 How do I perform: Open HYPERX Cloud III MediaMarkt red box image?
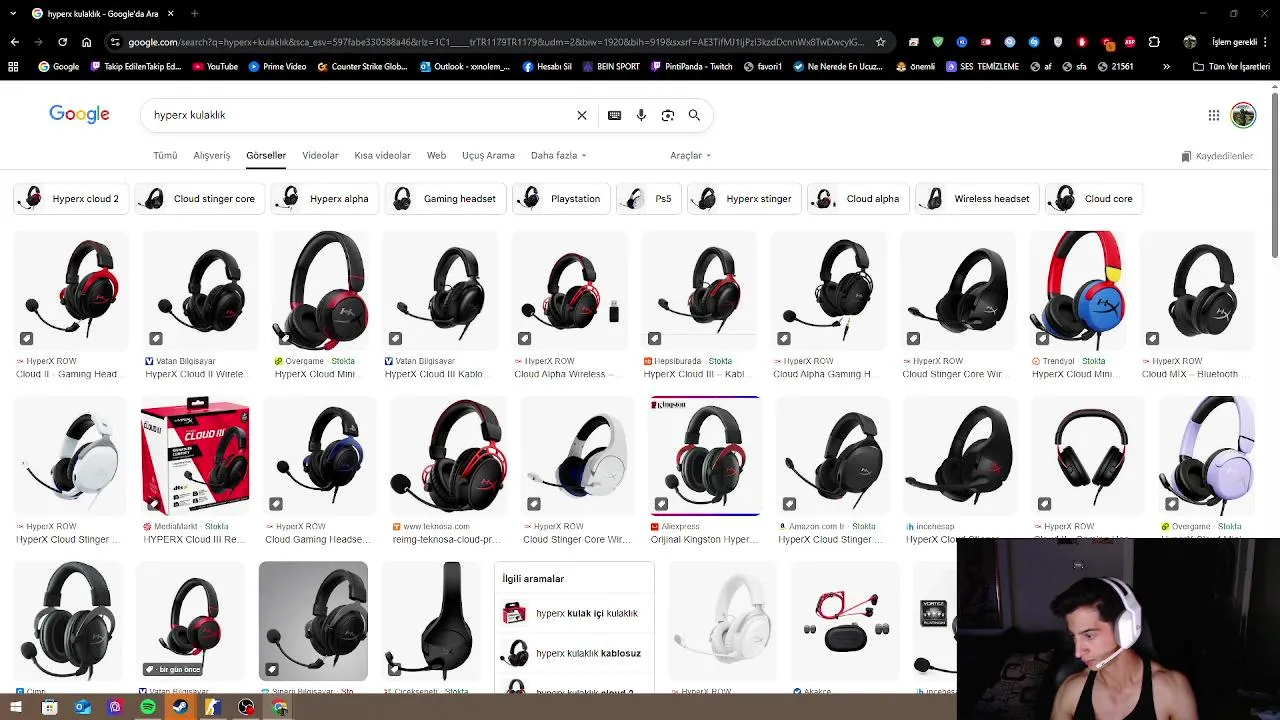[195, 456]
